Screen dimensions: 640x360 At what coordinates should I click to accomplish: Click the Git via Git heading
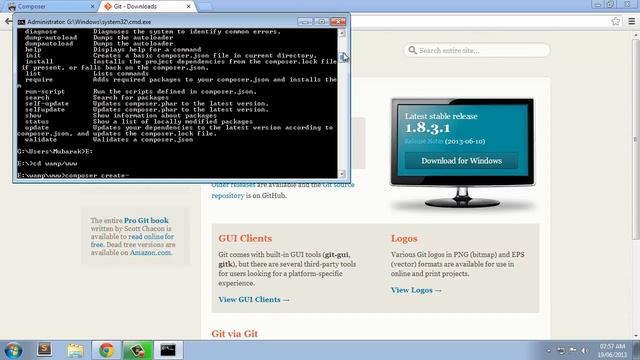coord(235,334)
